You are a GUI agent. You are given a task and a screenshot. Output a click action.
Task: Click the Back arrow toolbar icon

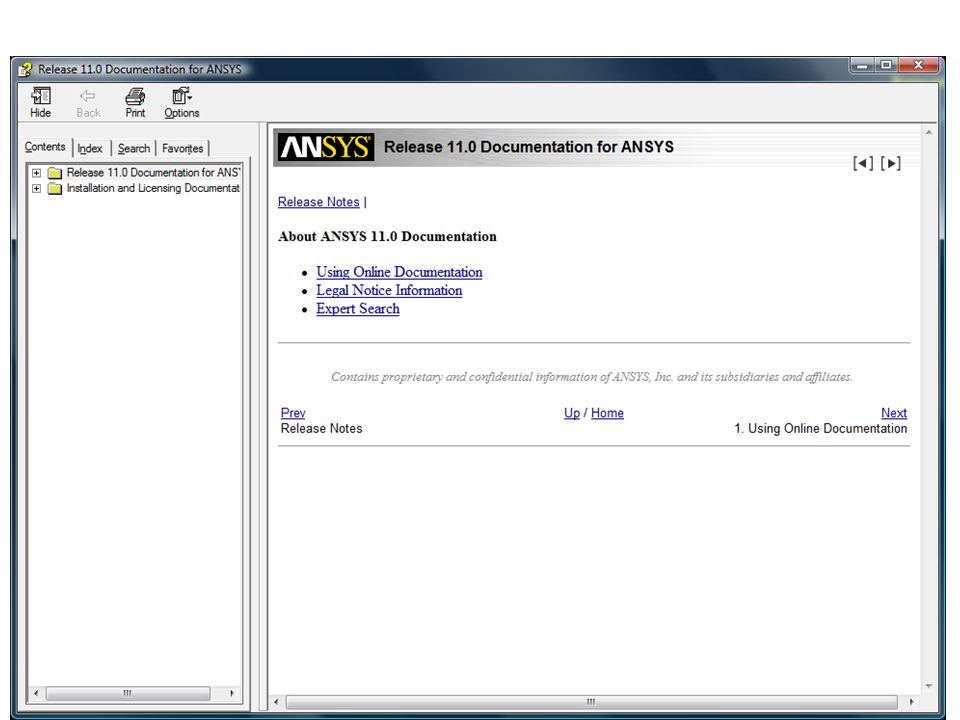pos(88,102)
